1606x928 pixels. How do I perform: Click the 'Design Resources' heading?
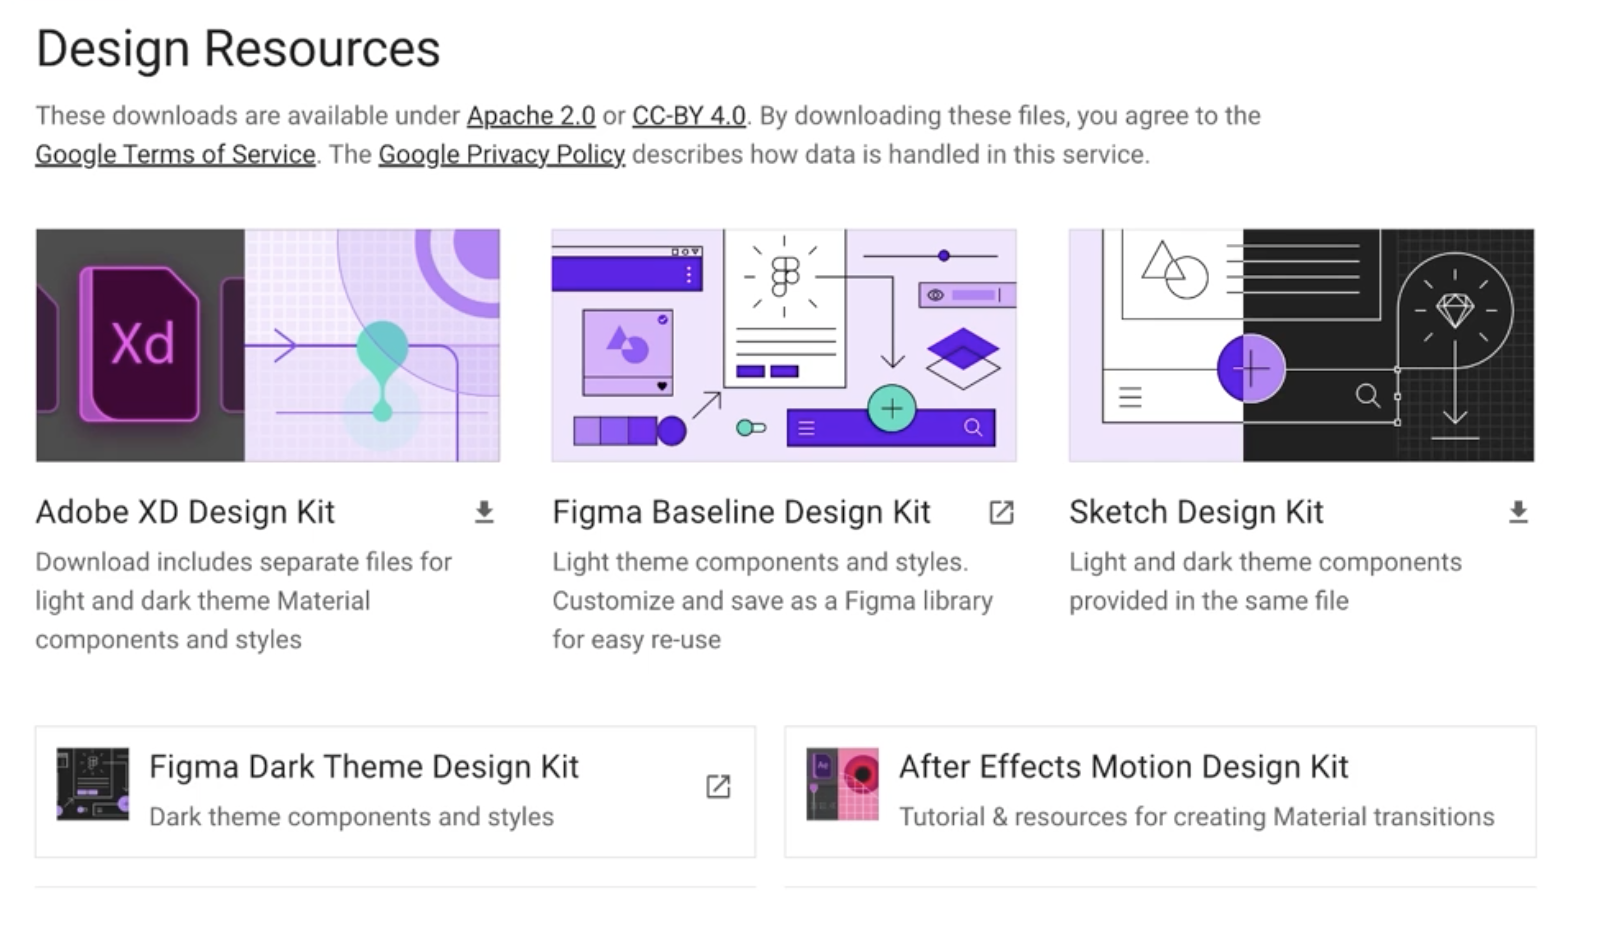(x=238, y=49)
